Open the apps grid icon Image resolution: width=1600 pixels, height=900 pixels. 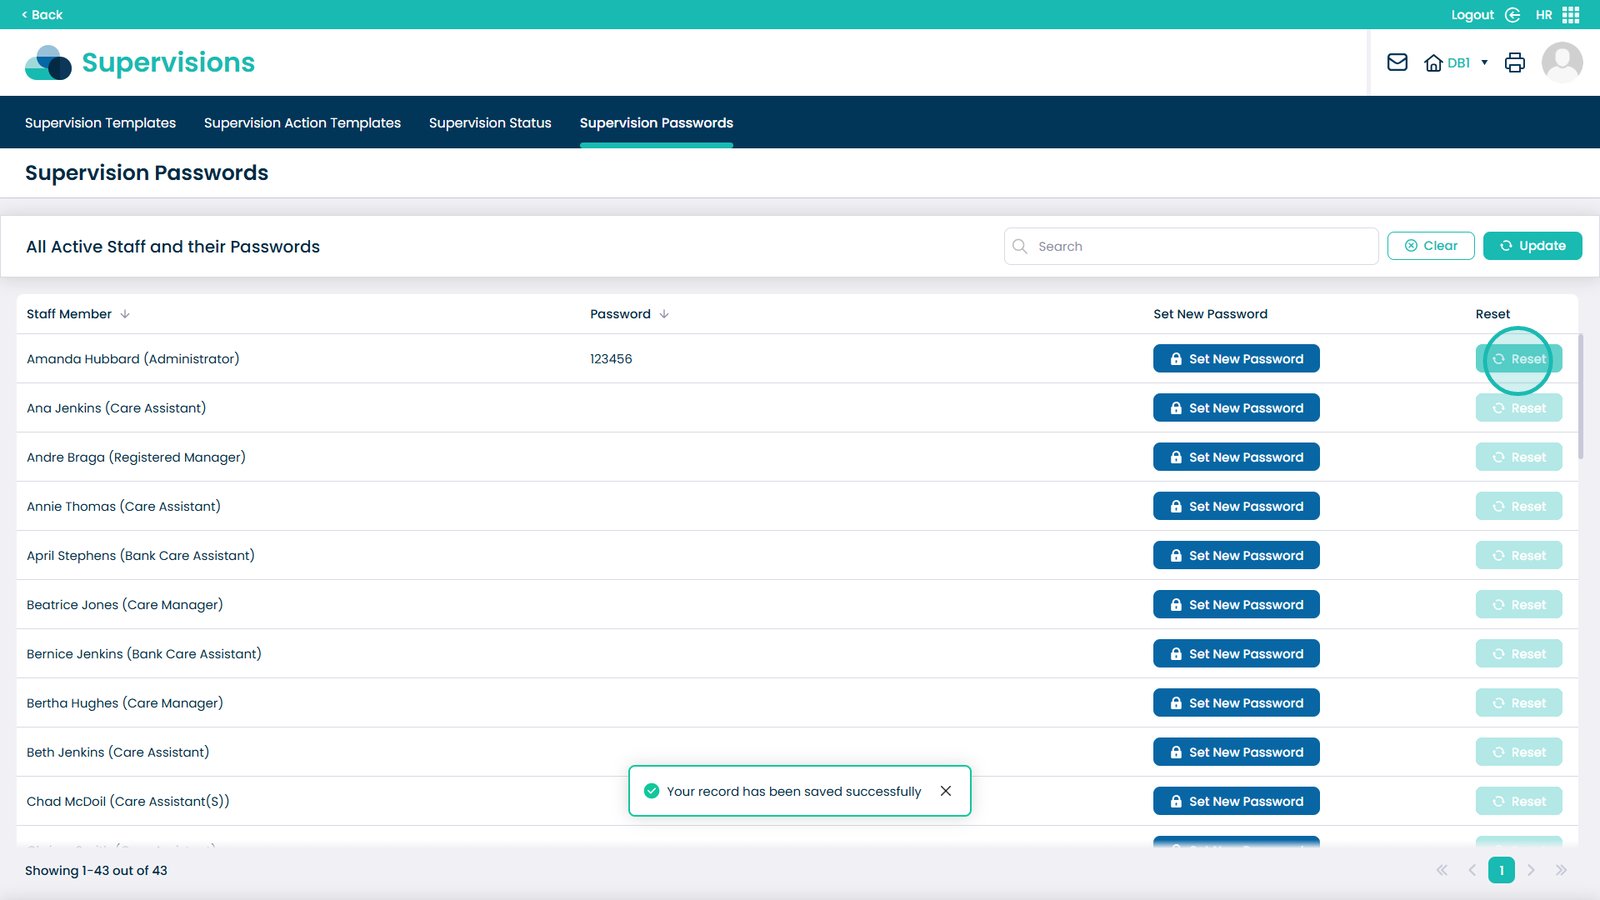[x=1571, y=15]
